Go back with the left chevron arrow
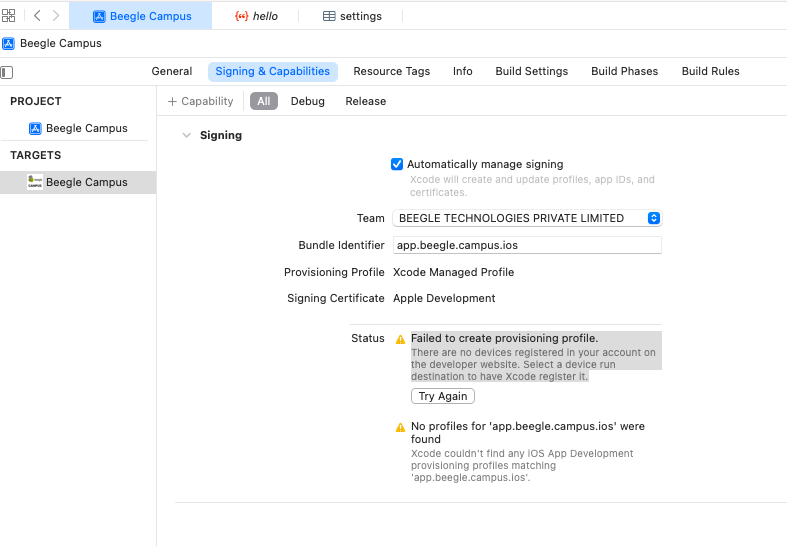787x546 pixels. [x=37, y=16]
